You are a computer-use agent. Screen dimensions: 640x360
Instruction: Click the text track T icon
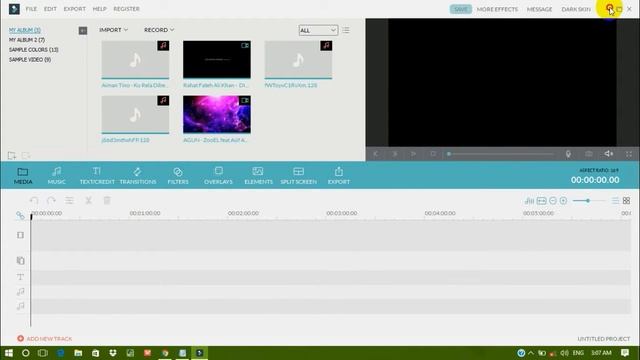[20, 277]
